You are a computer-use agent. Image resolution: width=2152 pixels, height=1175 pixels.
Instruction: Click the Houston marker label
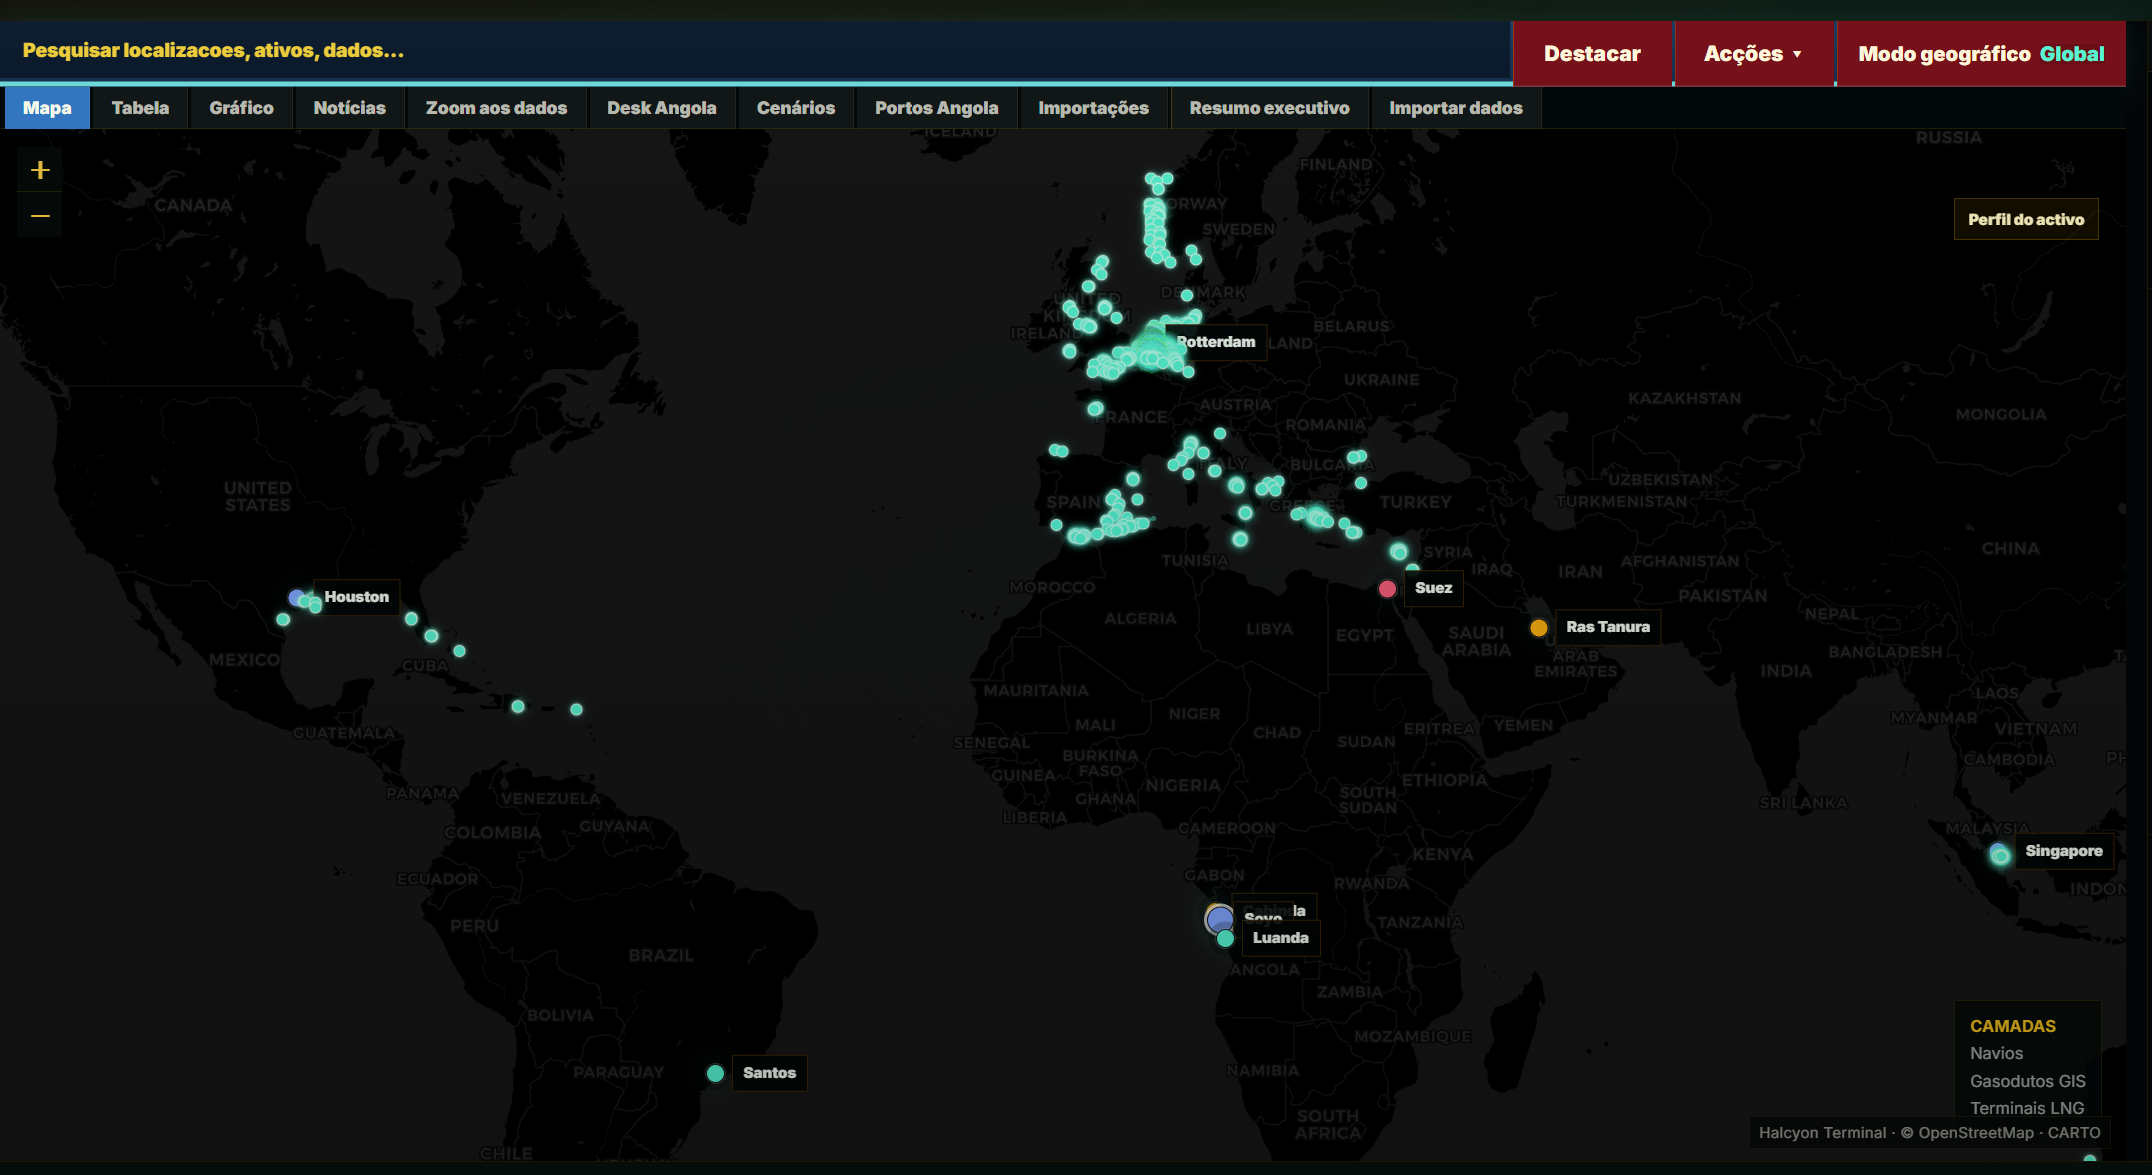[x=356, y=597]
